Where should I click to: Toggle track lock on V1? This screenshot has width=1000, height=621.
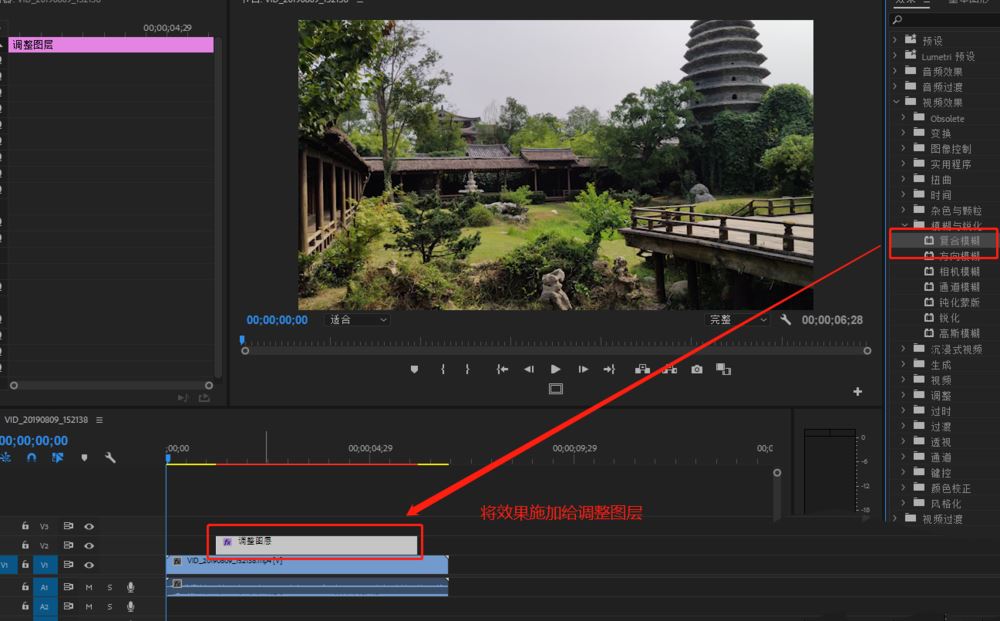[25, 564]
